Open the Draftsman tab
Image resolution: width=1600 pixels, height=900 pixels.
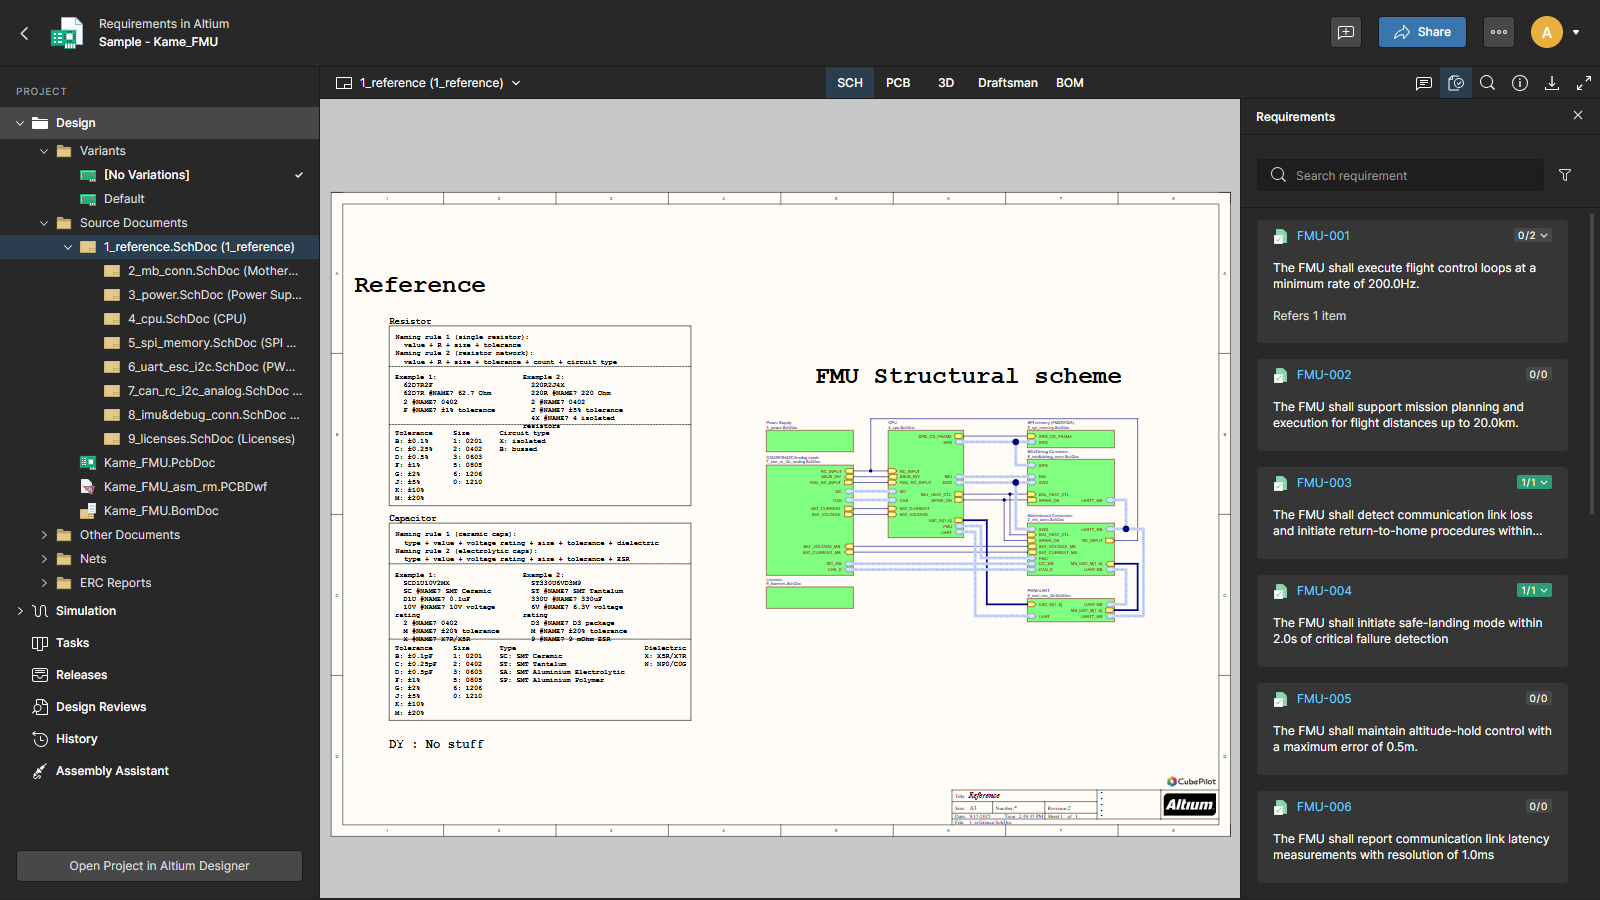click(x=1006, y=83)
